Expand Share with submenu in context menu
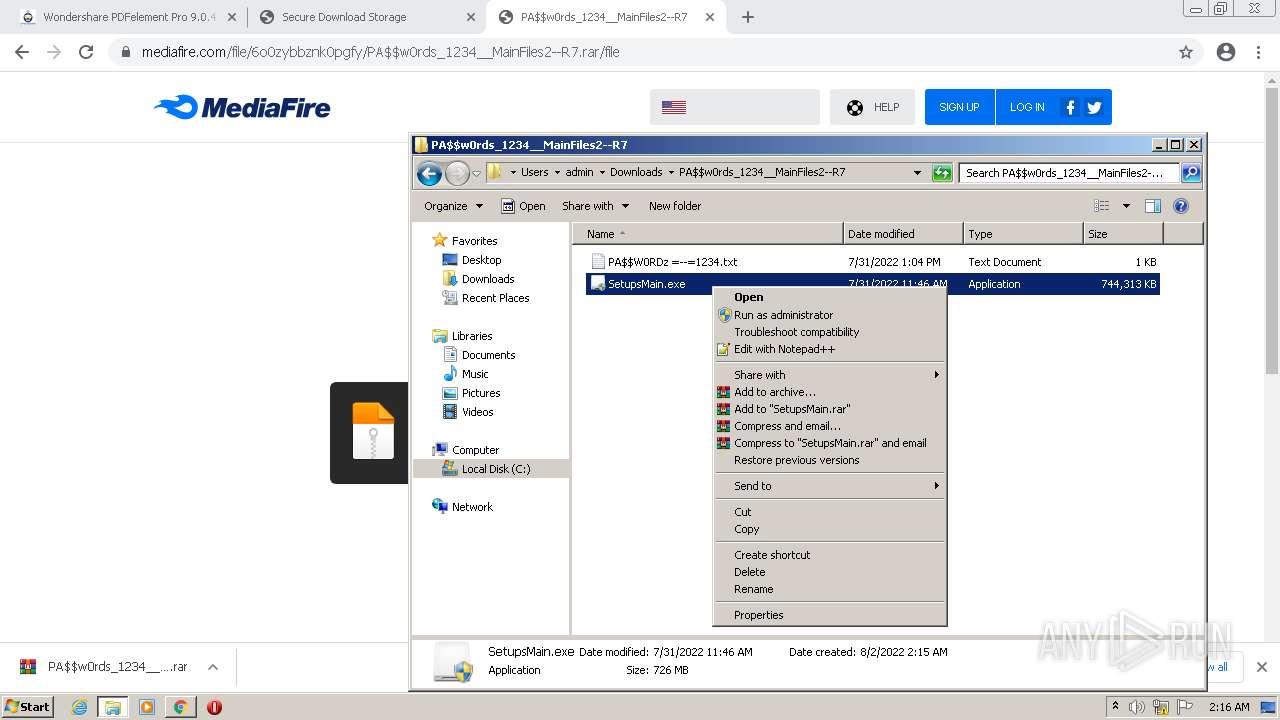The width and height of the screenshot is (1280, 720). (830, 375)
